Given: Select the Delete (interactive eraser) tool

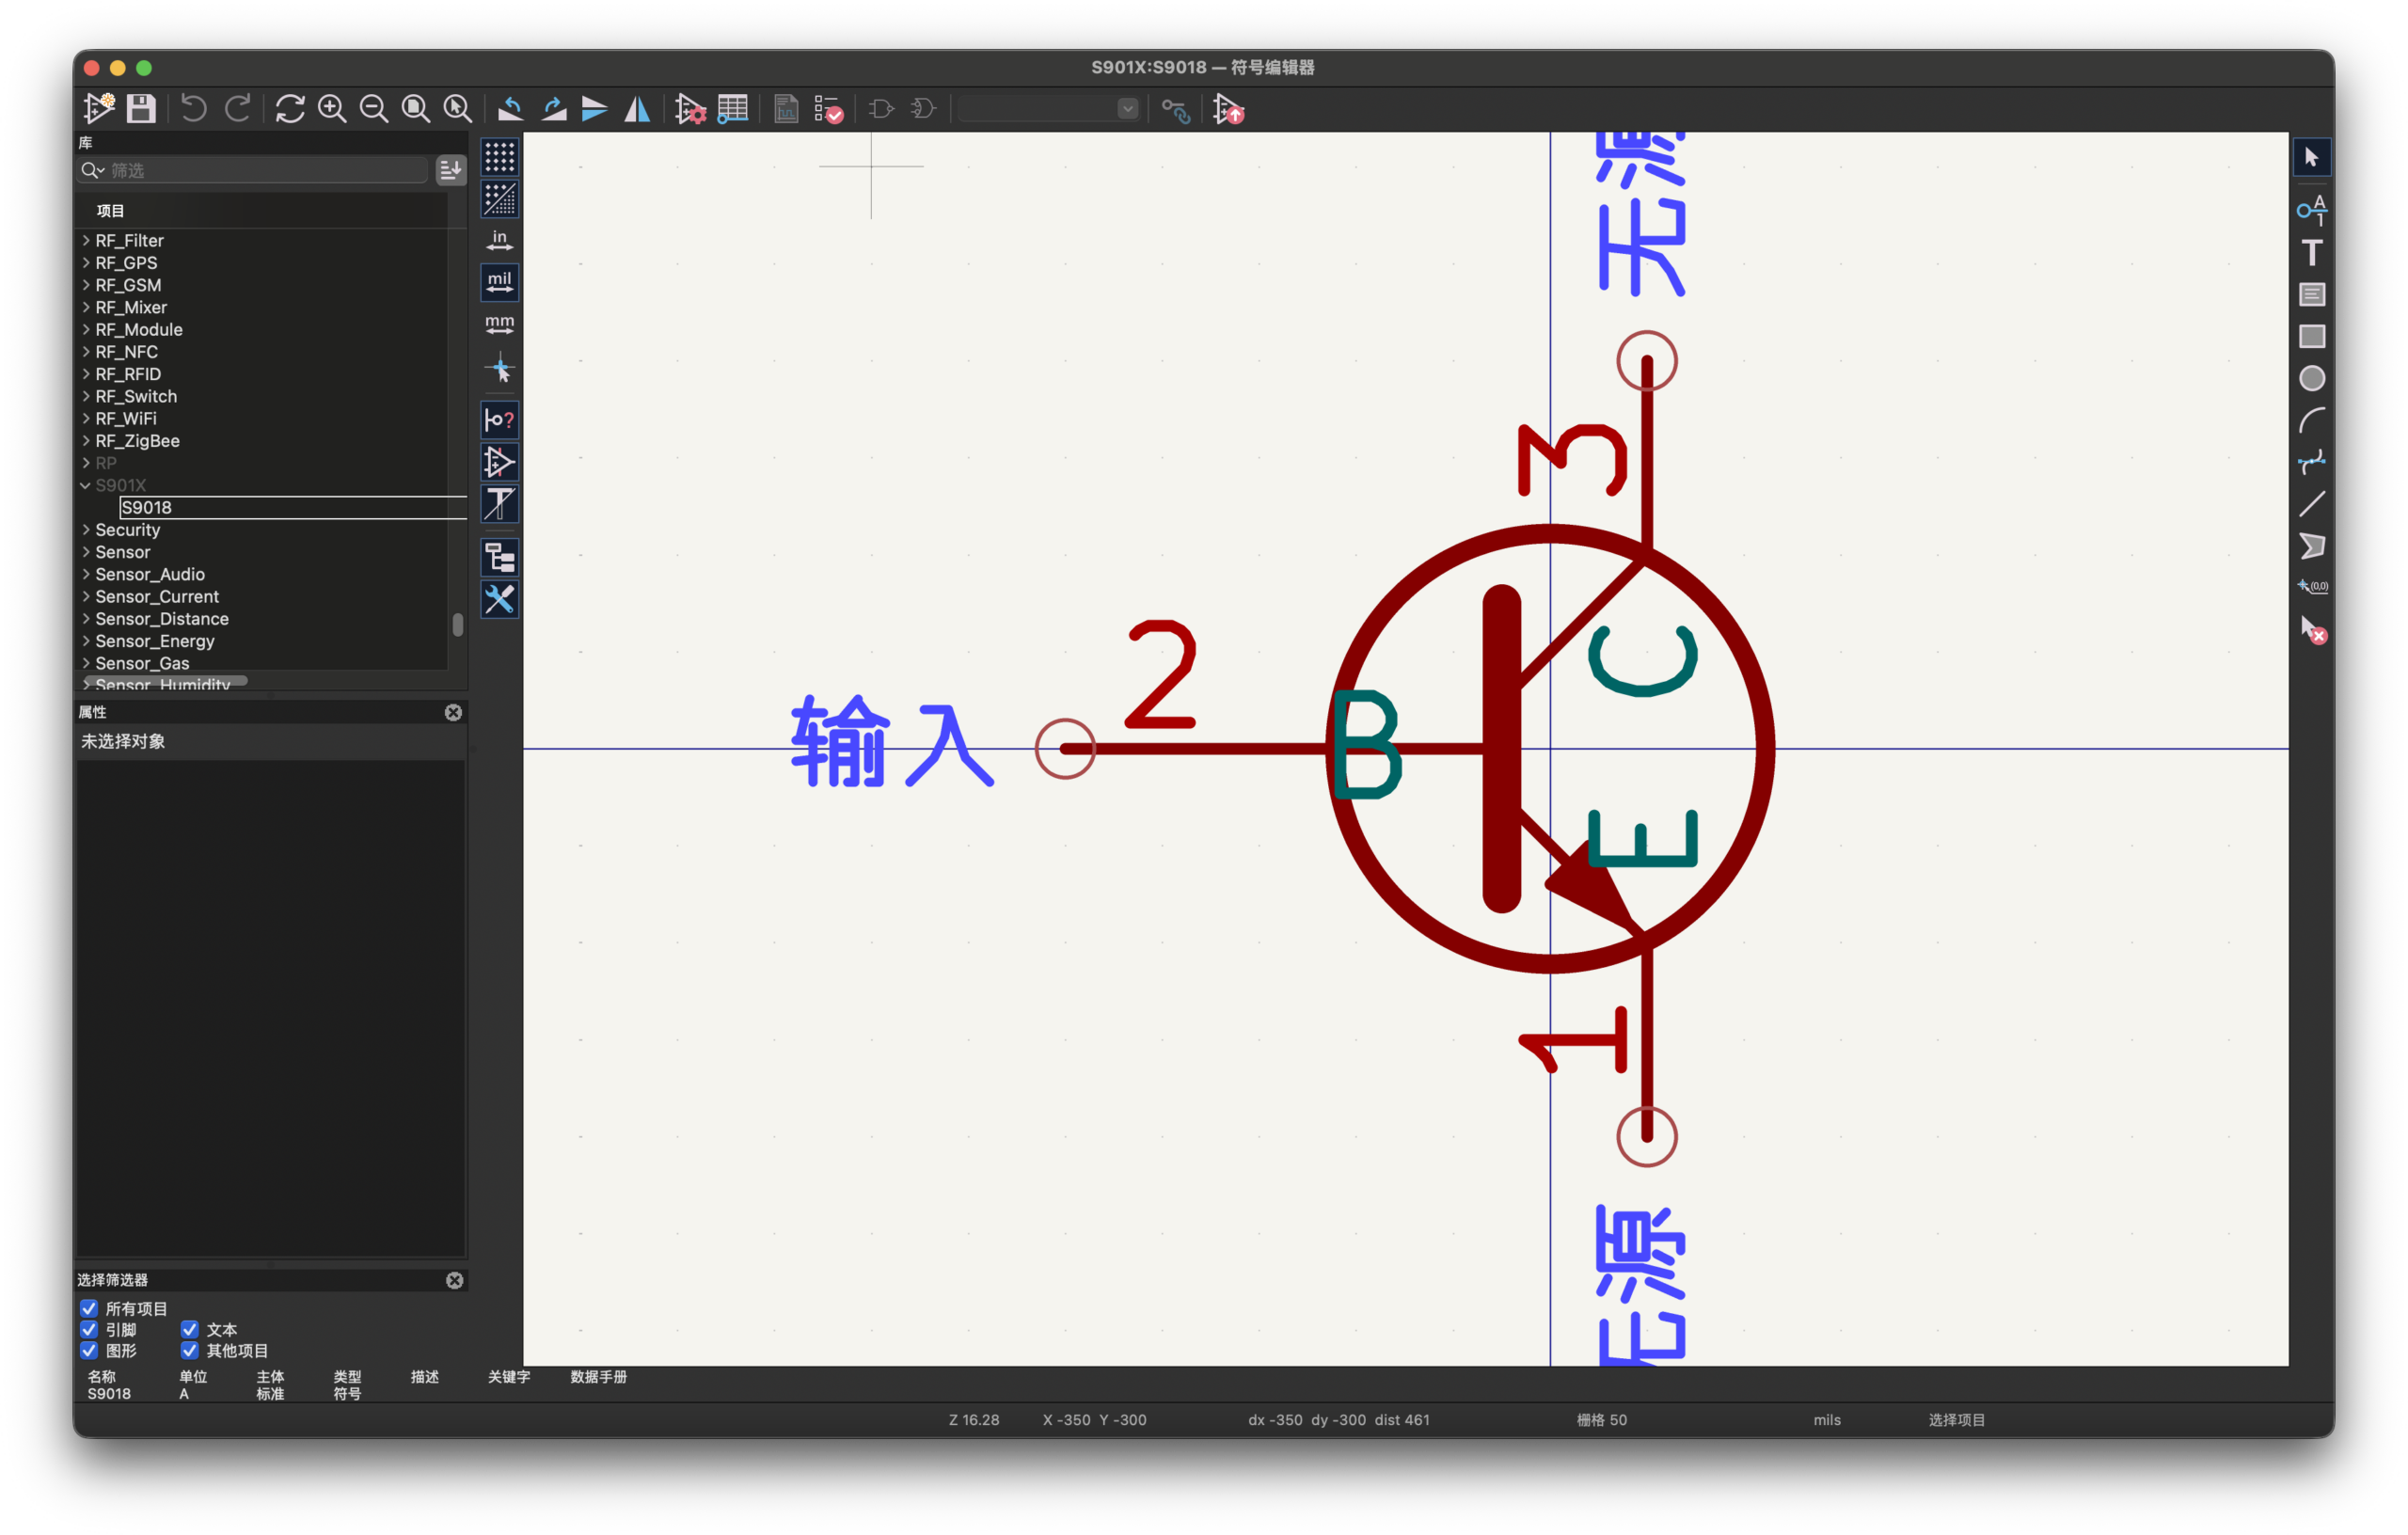Looking at the screenshot, I should [2311, 630].
